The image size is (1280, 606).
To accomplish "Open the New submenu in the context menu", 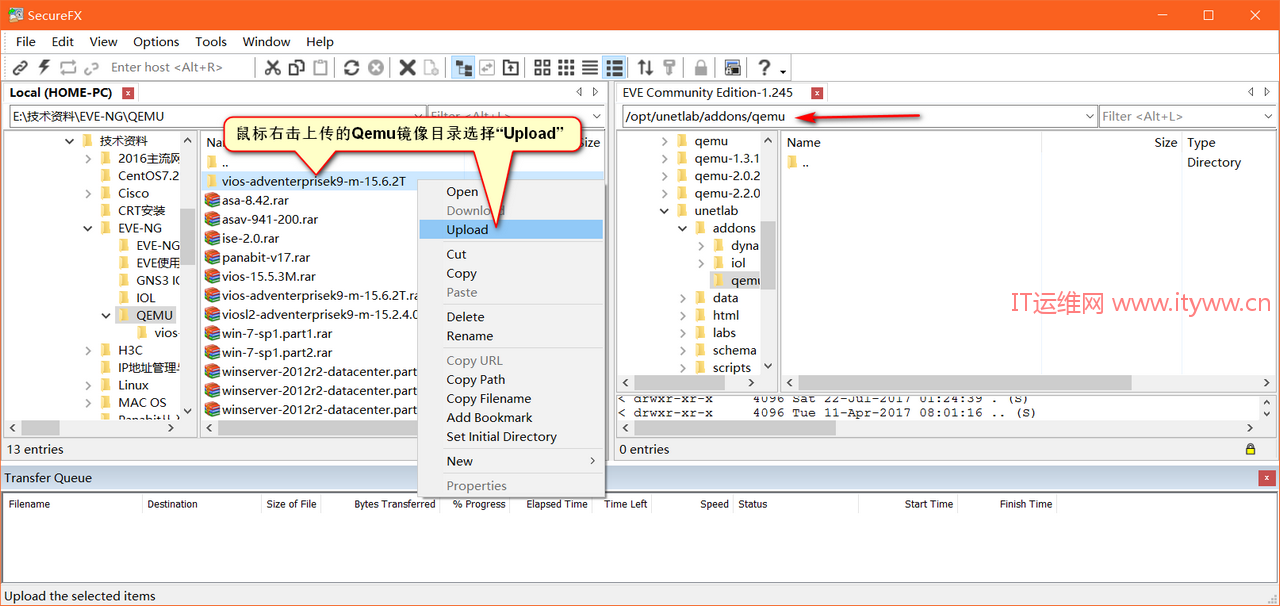I will pos(510,461).
